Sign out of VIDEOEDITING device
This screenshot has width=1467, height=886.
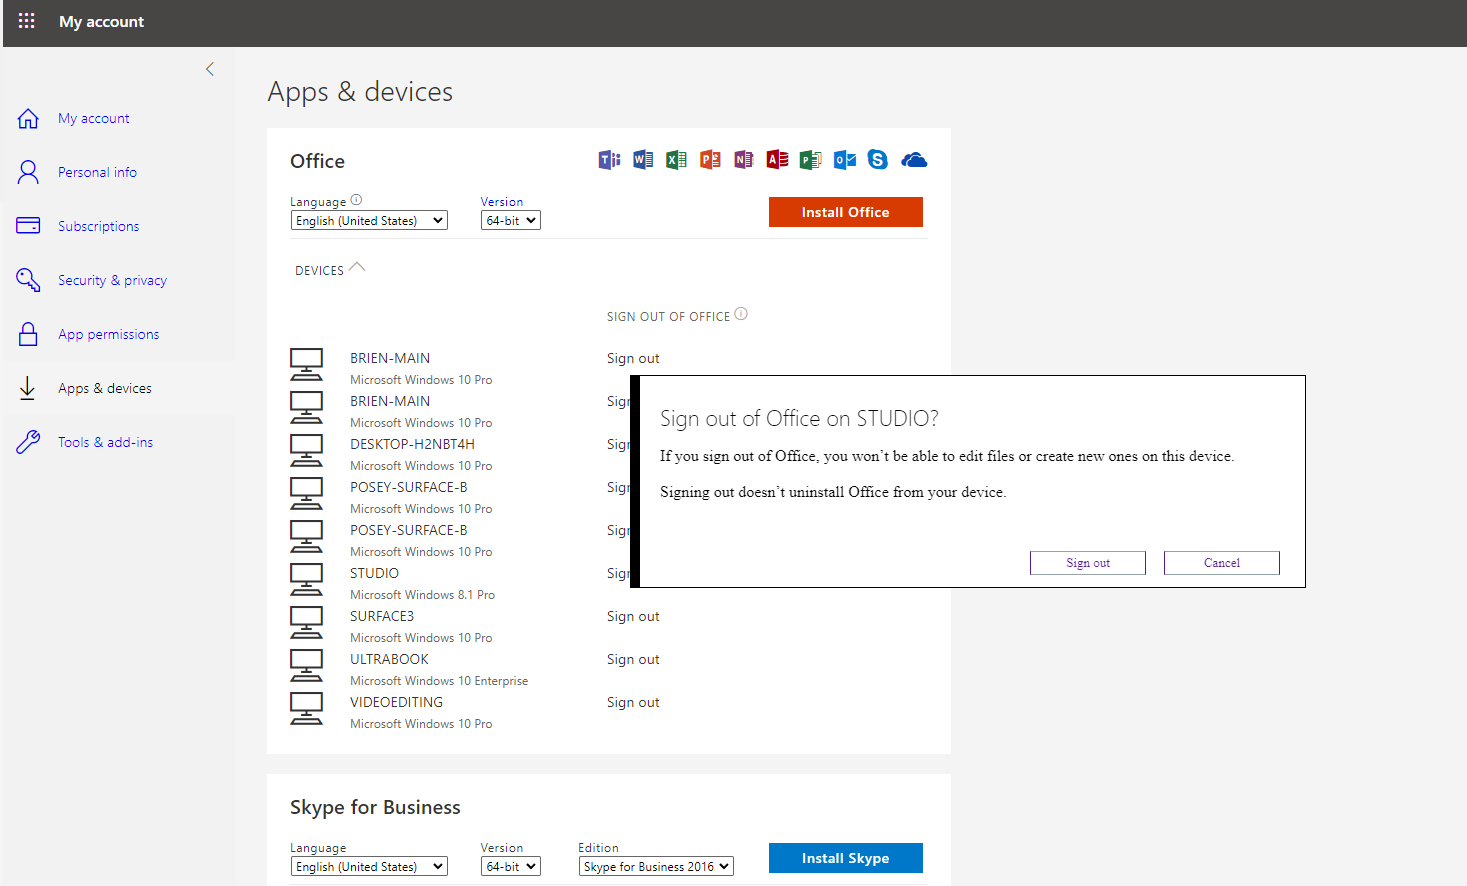[633, 702]
